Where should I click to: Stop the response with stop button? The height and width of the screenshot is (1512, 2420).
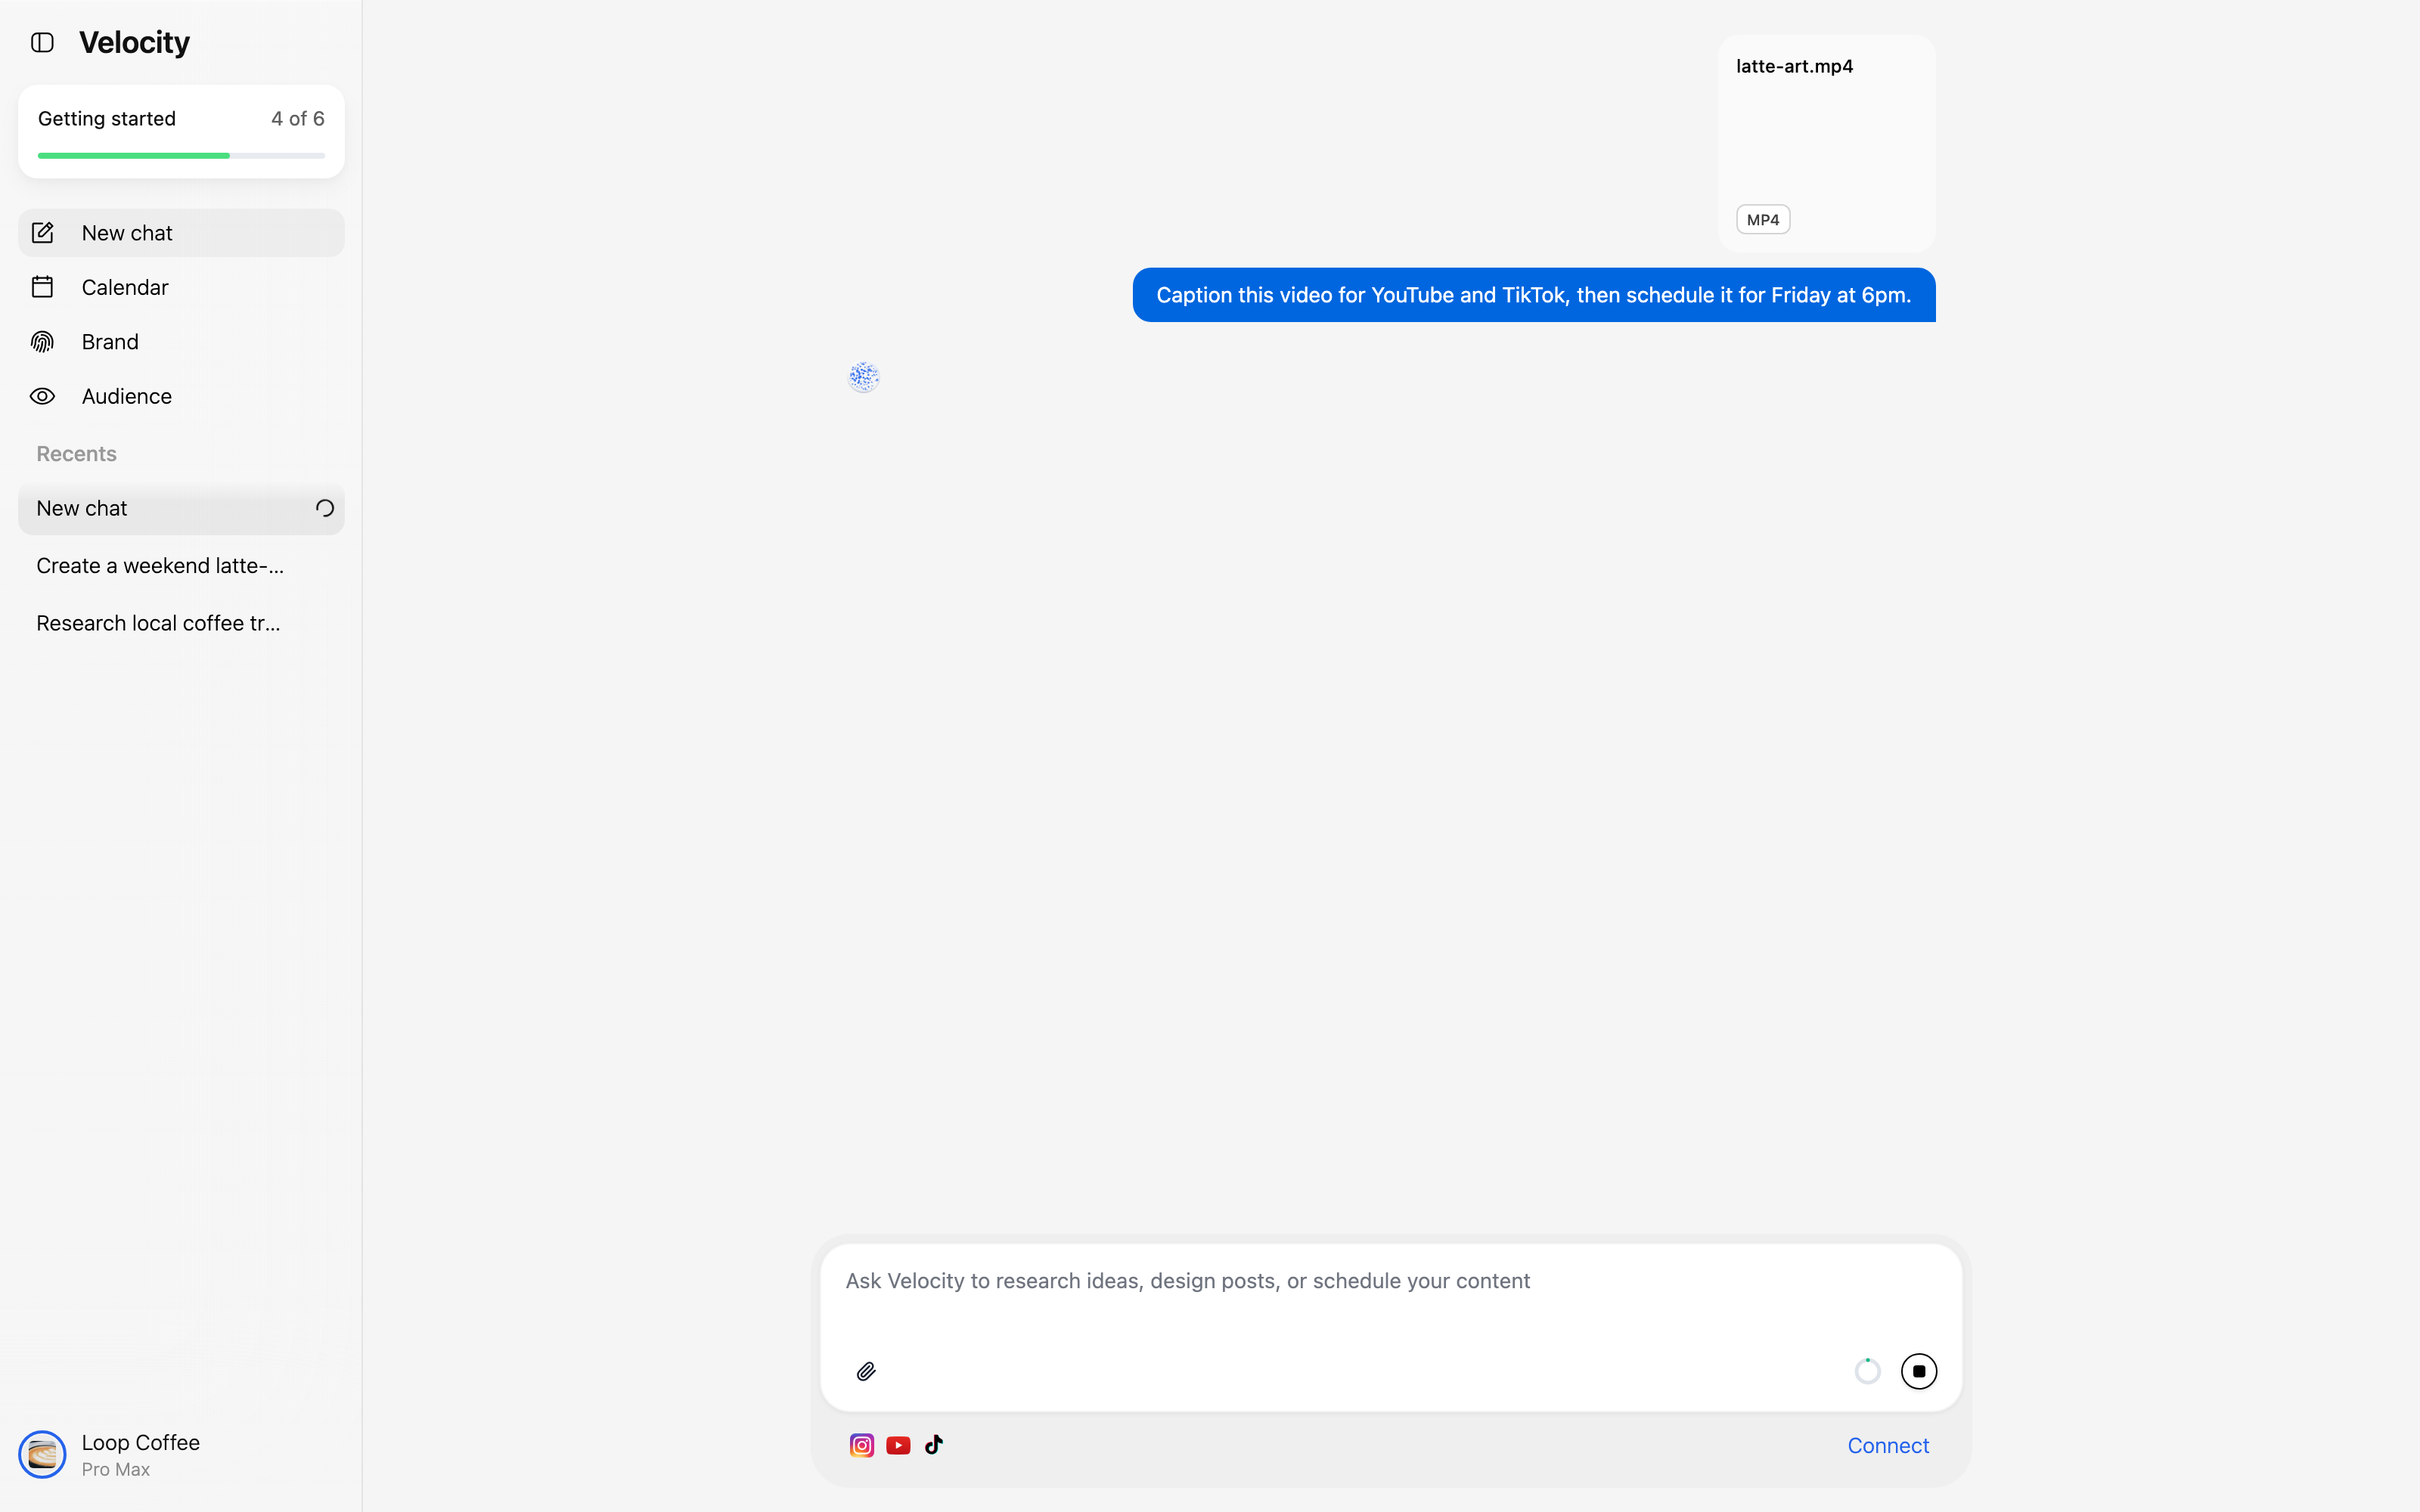(x=1919, y=1371)
